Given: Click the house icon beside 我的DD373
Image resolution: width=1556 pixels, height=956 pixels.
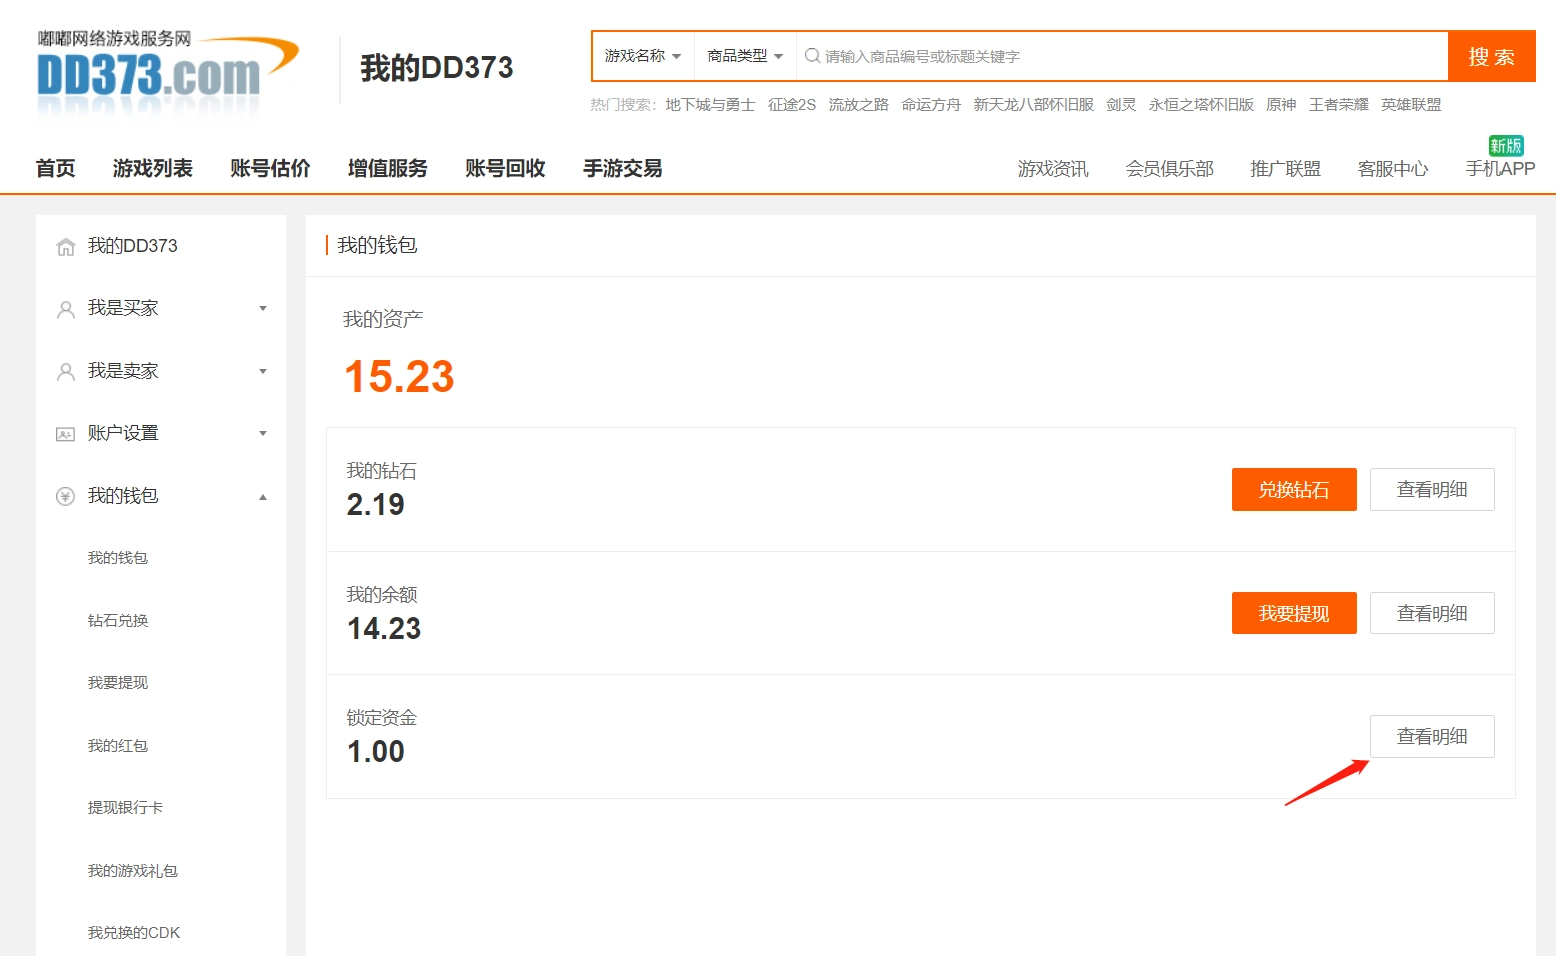Looking at the screenshot, I should 66,247.
